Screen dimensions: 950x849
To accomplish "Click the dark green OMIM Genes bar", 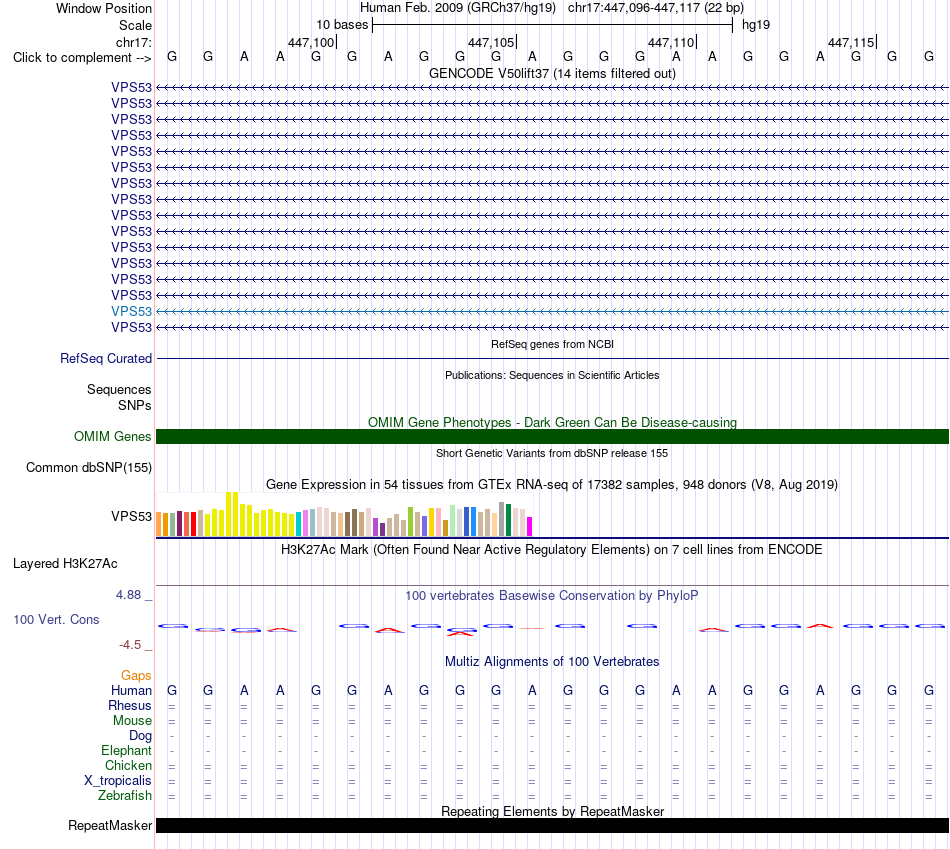I will click(x=552, y=436).
